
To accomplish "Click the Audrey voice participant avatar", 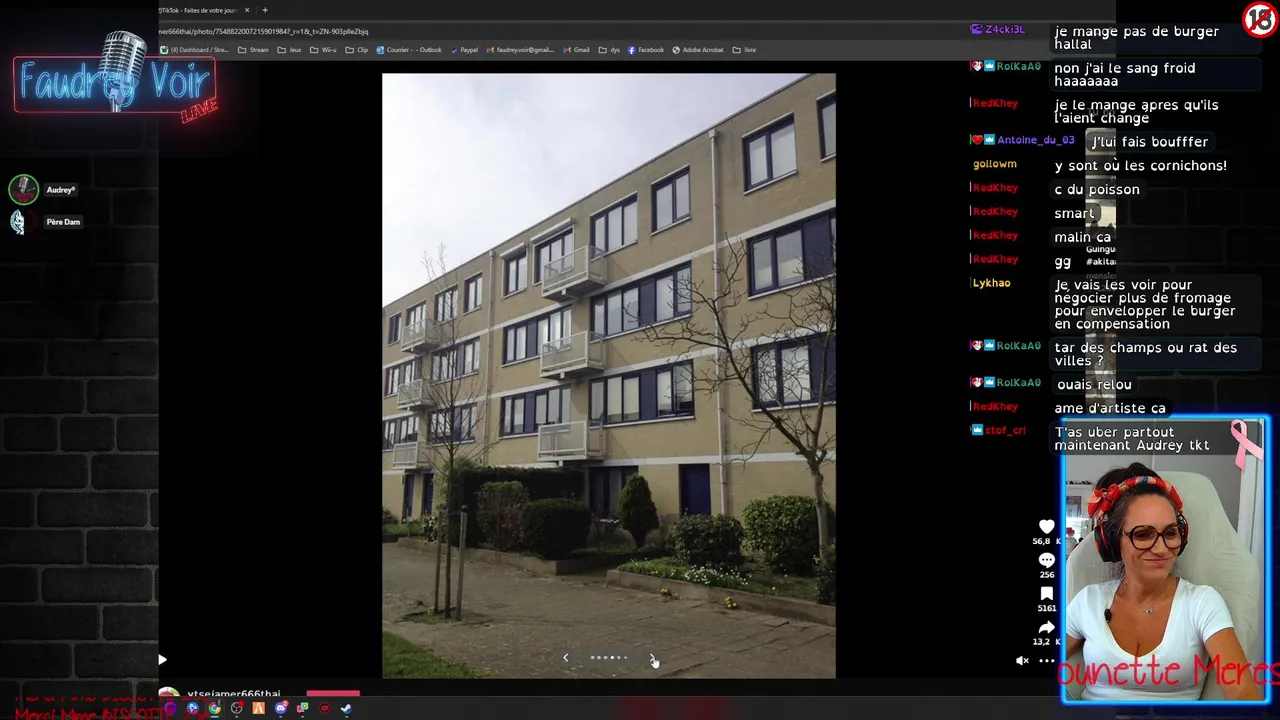I will pos(24,189).
